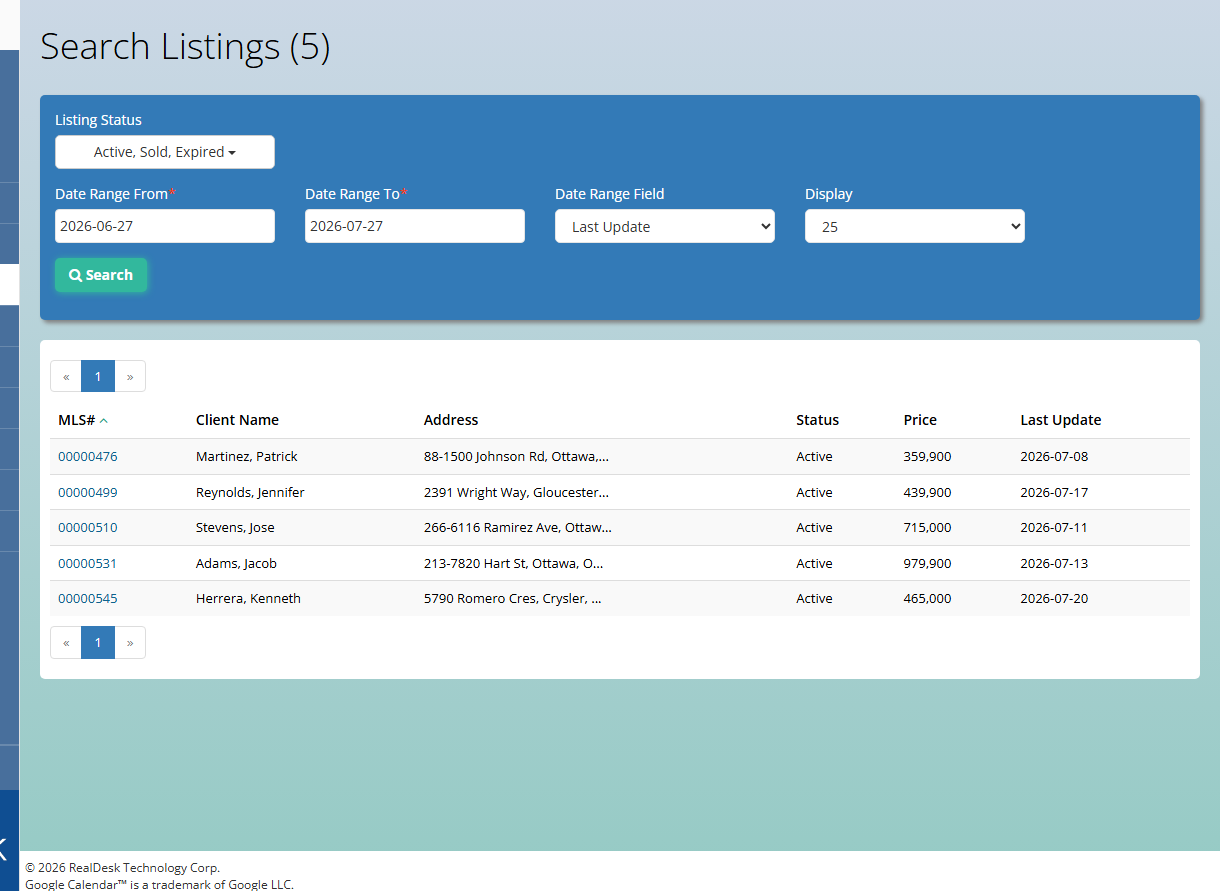Open listing 00000531
This screenshot has height=891, width=1220.
(x=87, y=563)
